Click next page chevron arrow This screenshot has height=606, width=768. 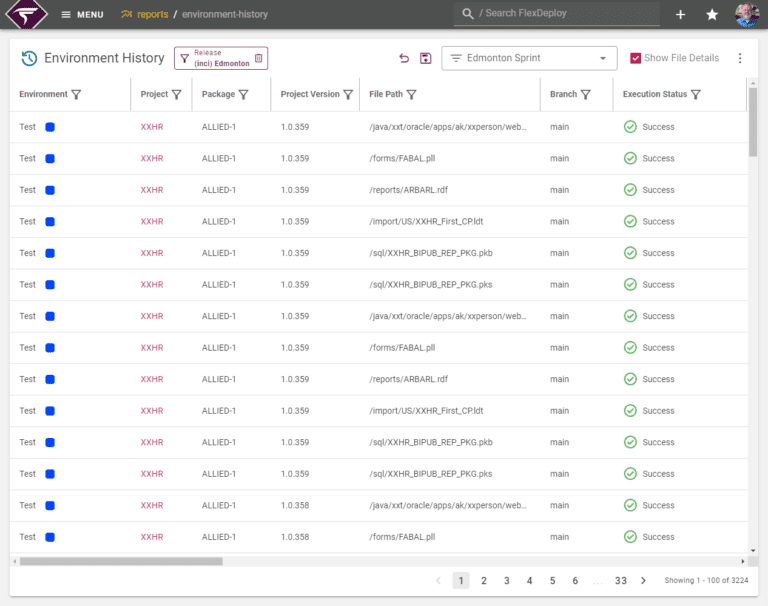tap(643, 581)
